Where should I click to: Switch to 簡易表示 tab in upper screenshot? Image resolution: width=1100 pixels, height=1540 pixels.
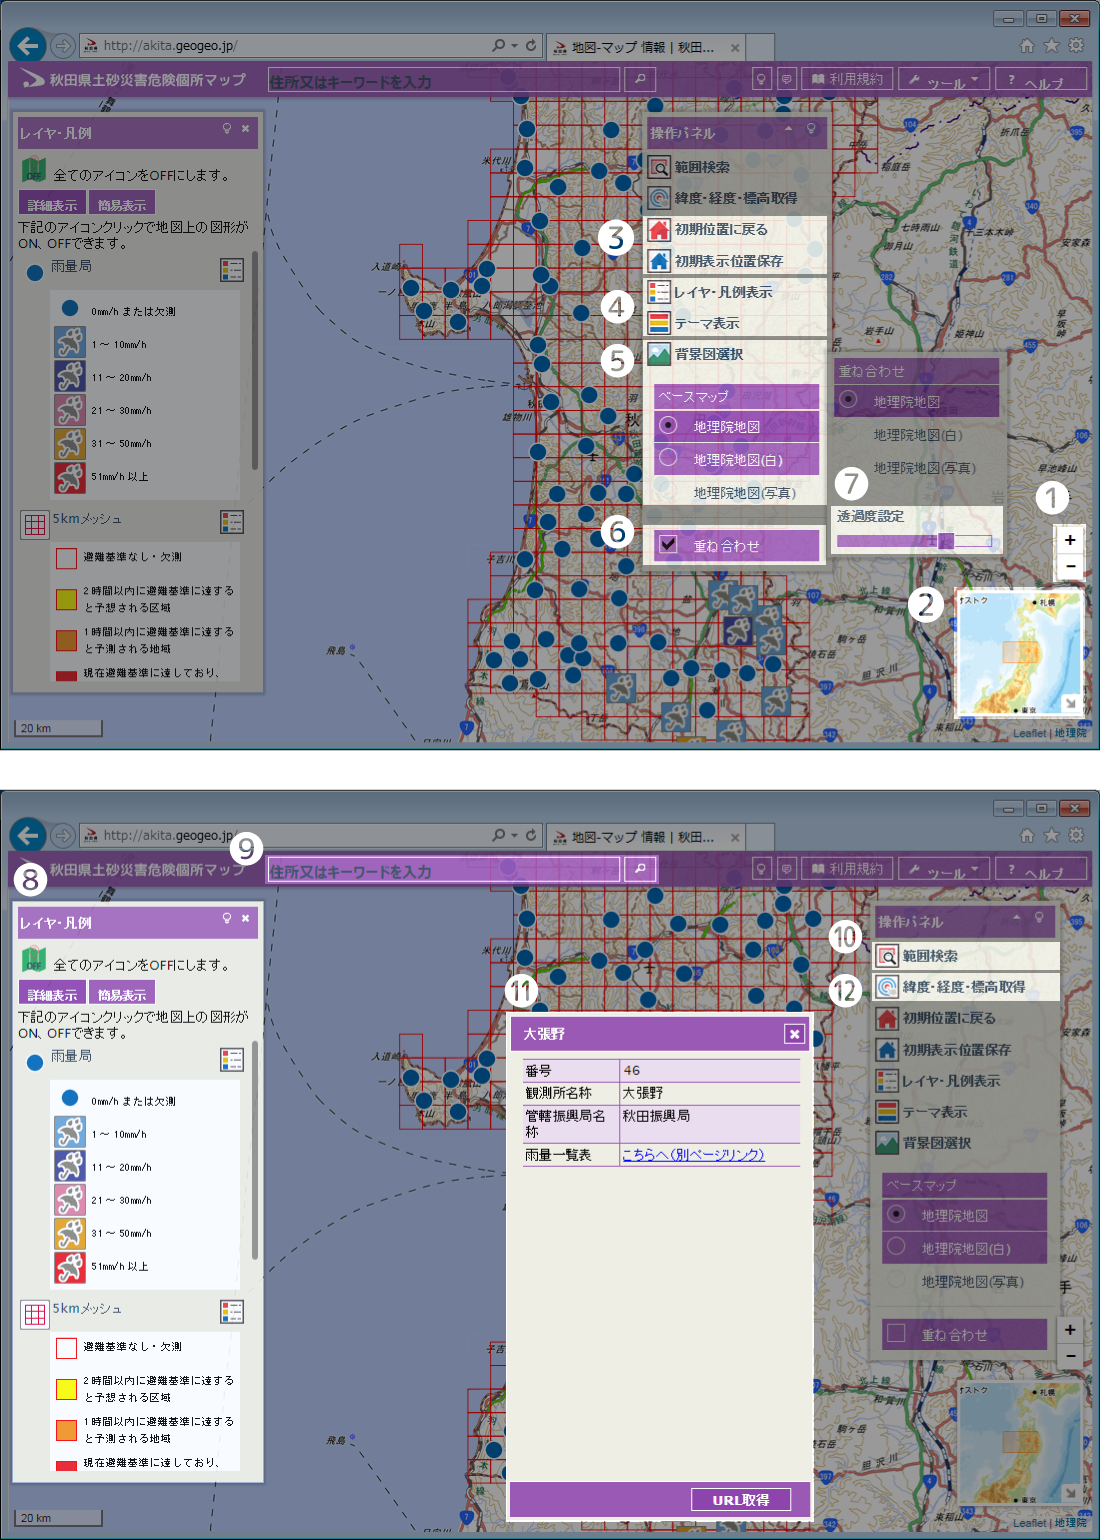(x=122, y=203)
